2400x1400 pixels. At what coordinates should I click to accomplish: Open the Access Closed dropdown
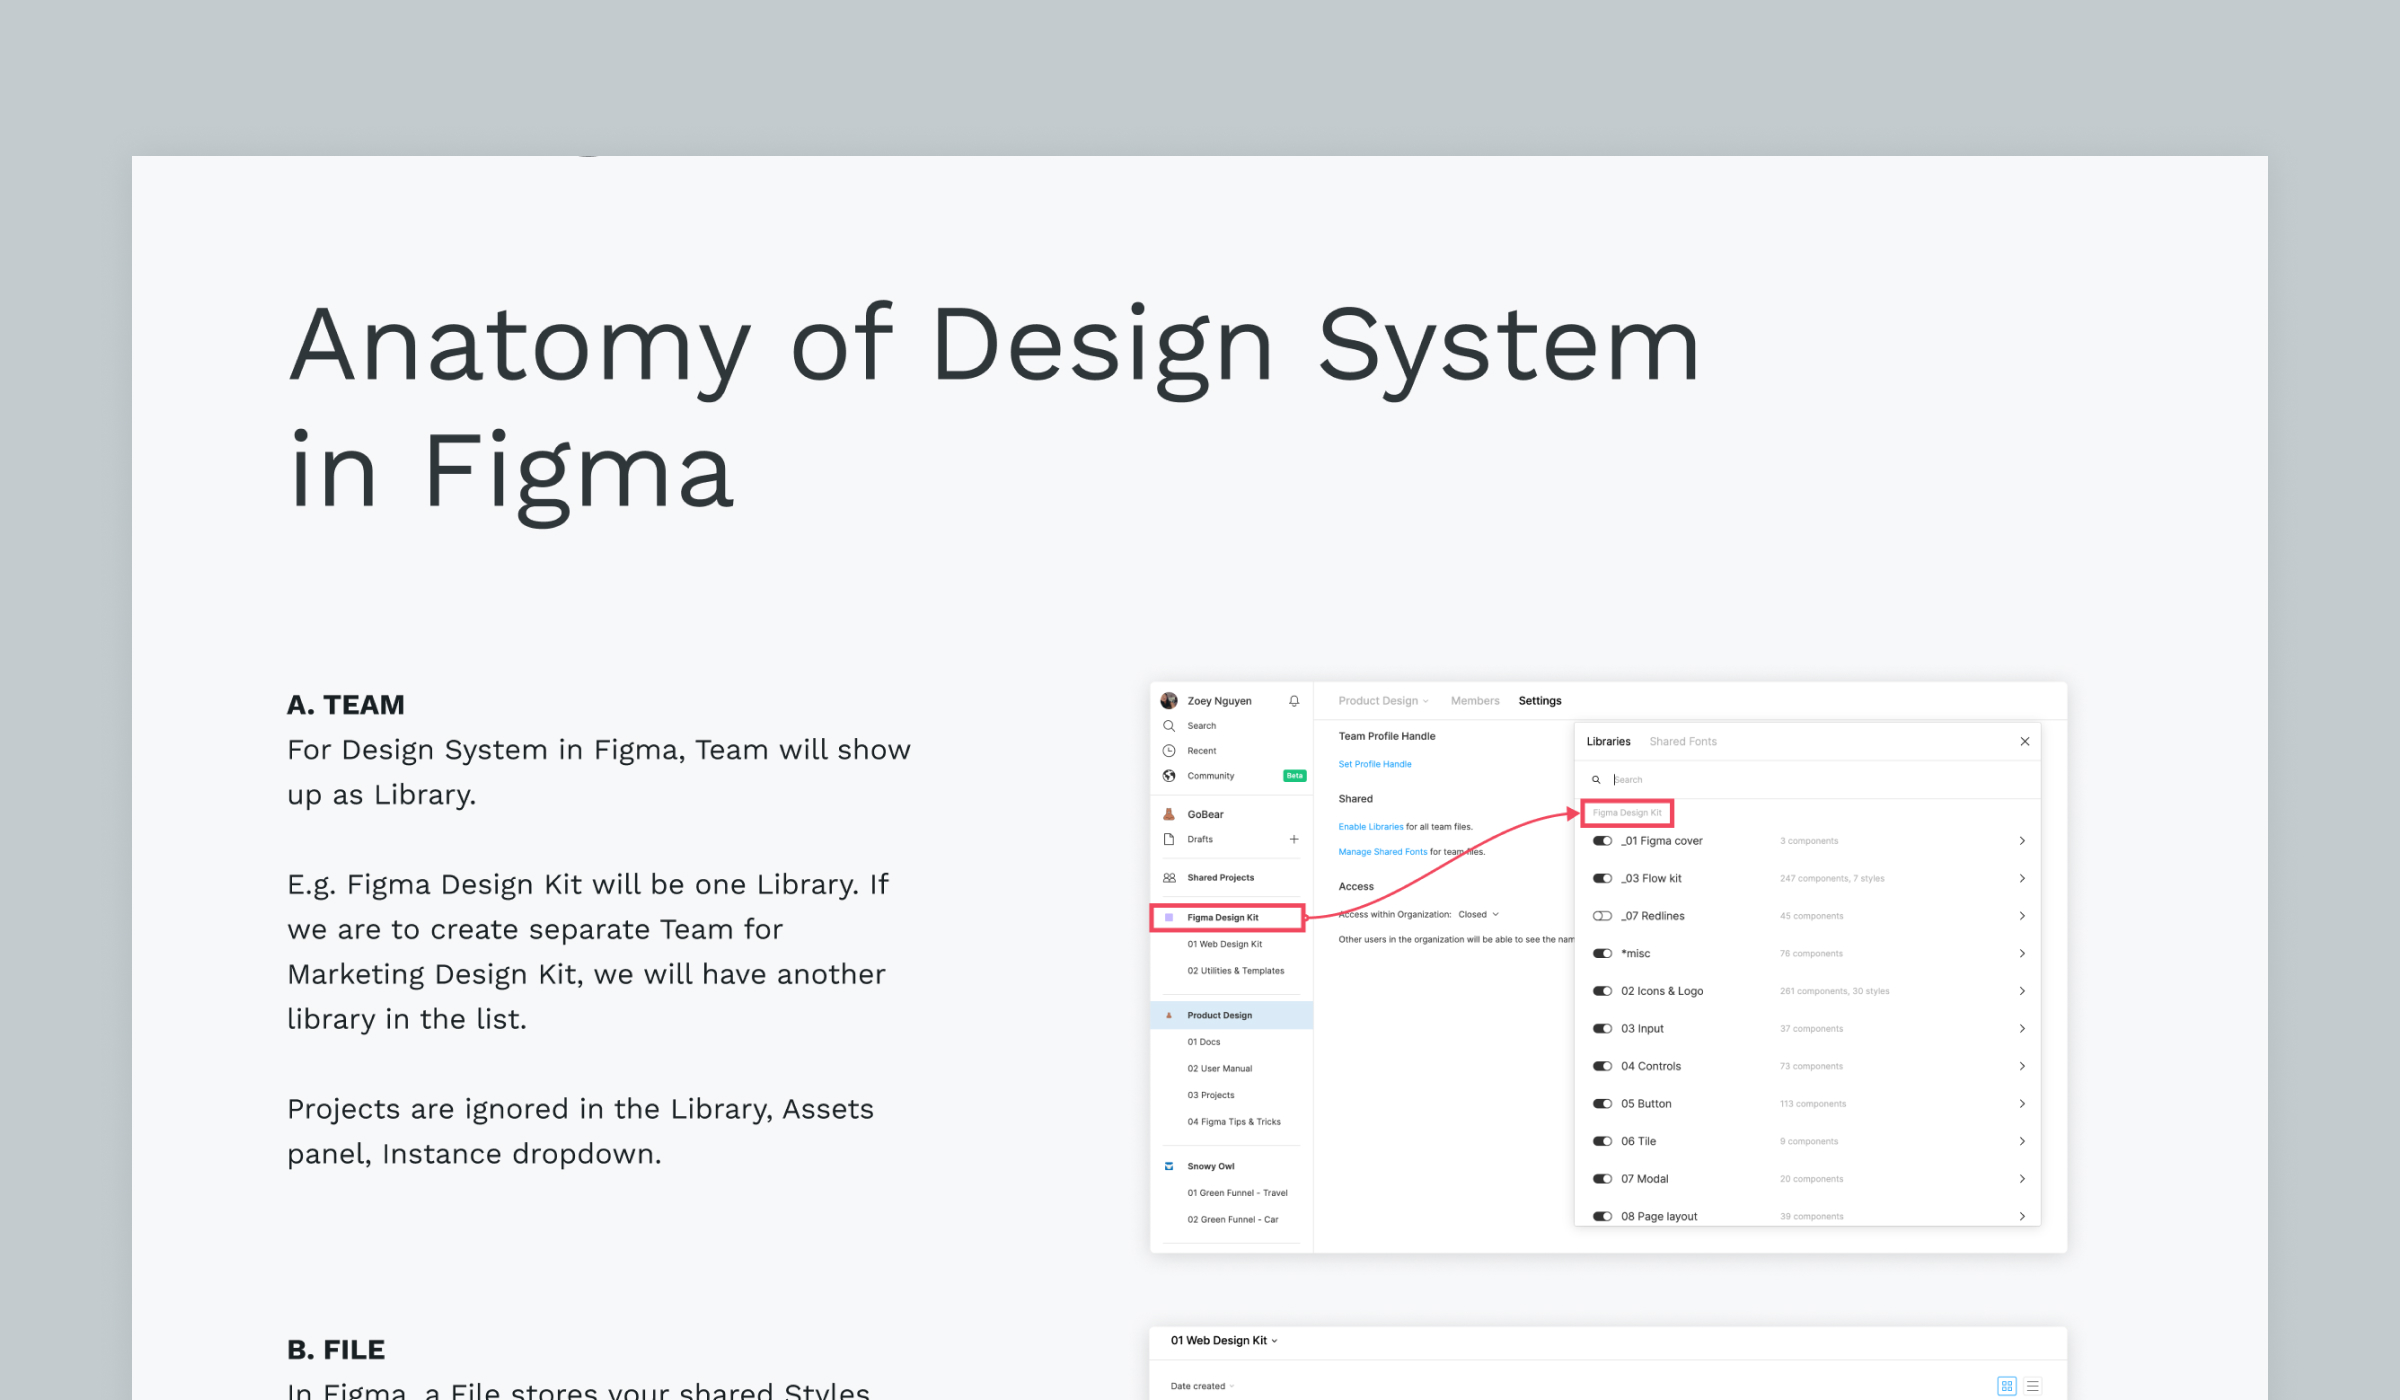click(1478, 914)
